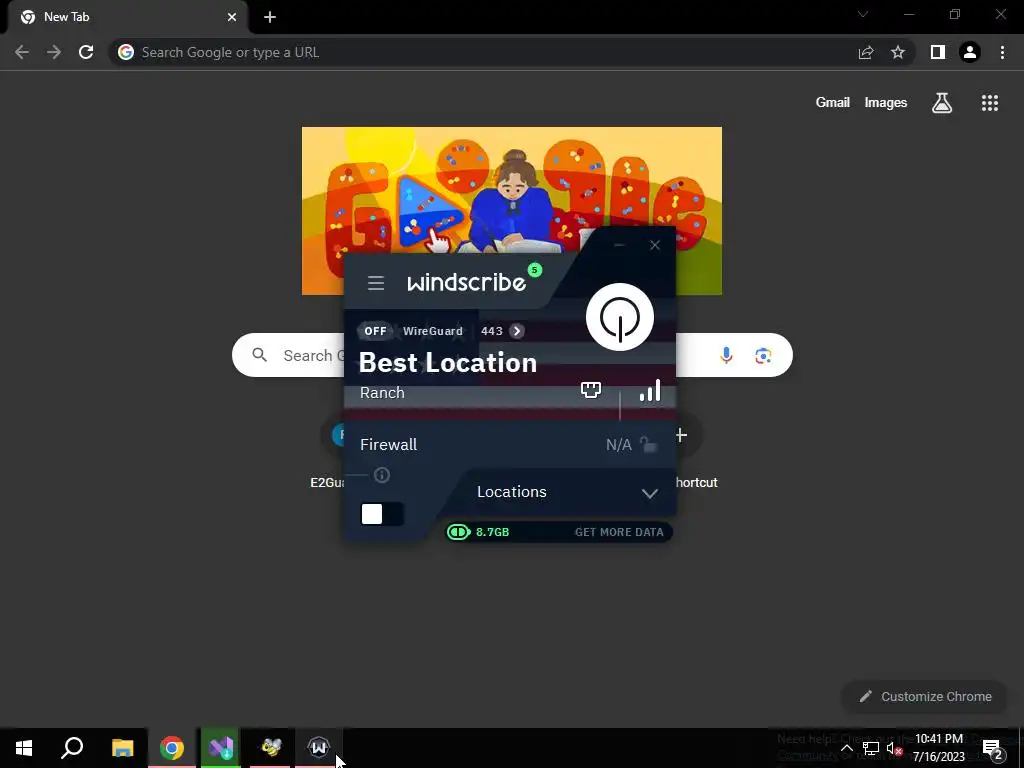Open the Windows notification center
The image size is (1024, 768).
point(993,748)
